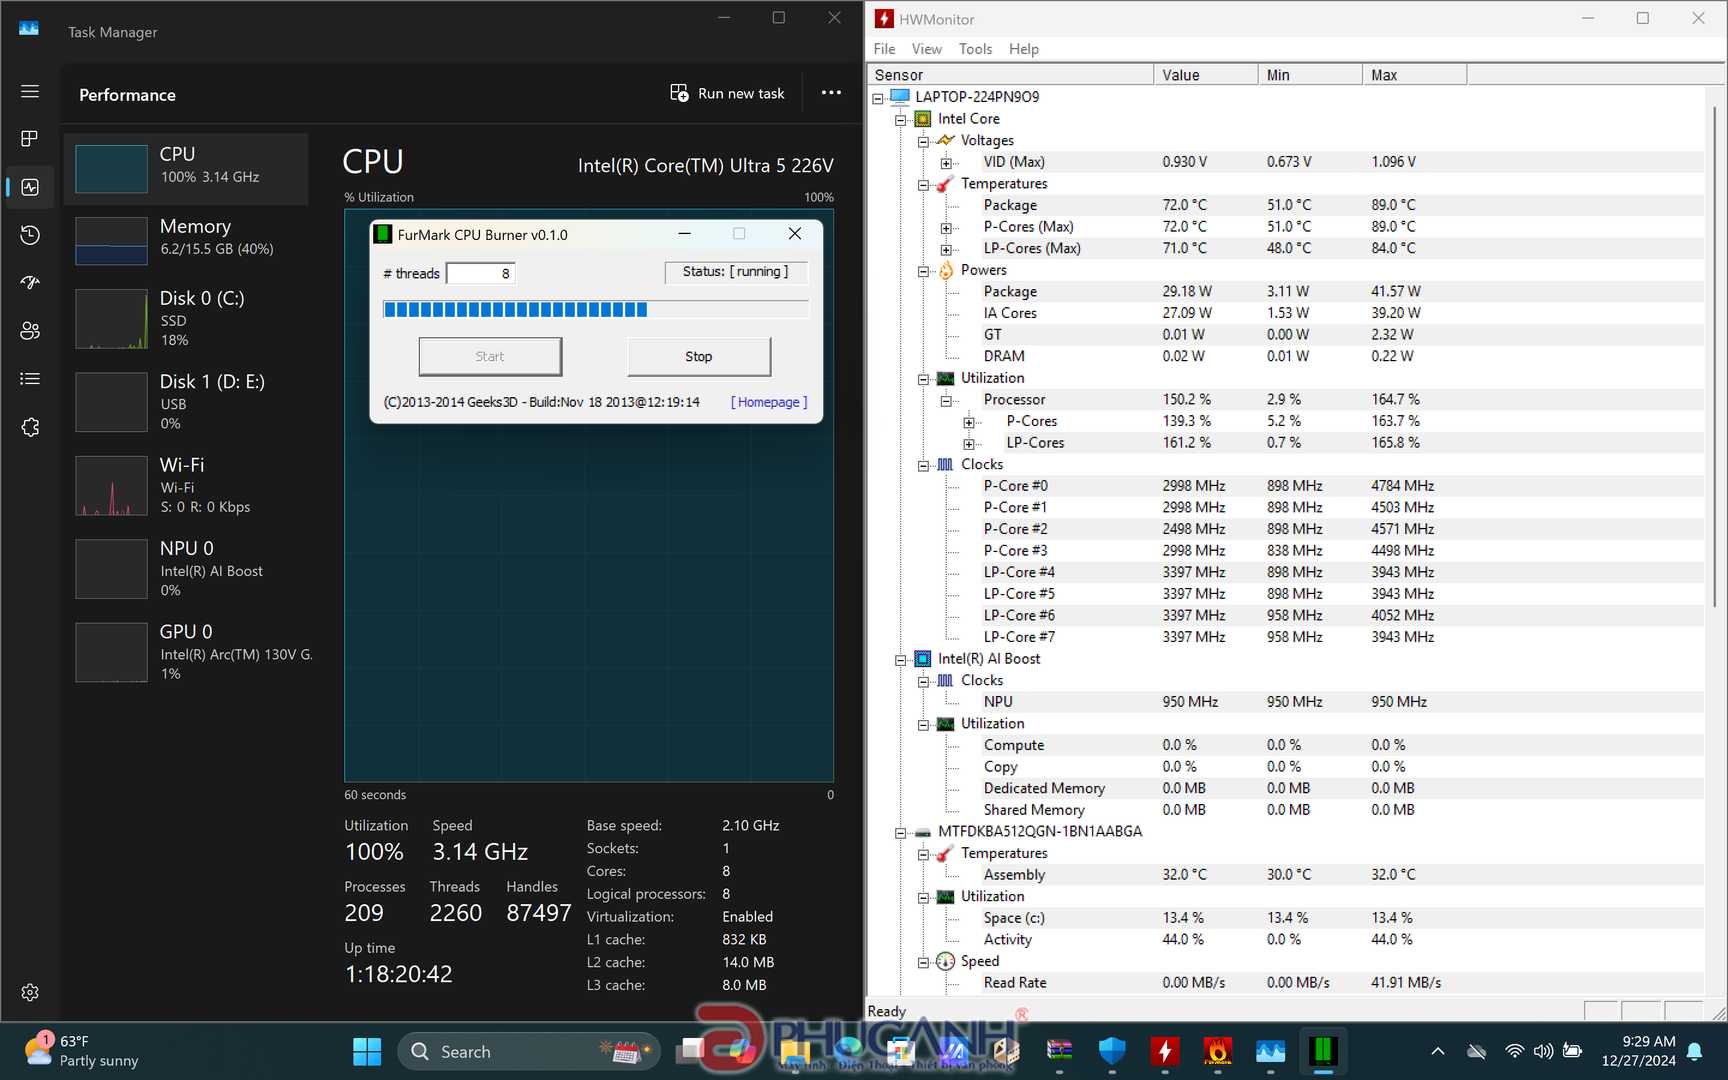This screenshot has width=1728, height=1080.
Task: Click the FurMark burn progress bar
Action: coord(596,309)
